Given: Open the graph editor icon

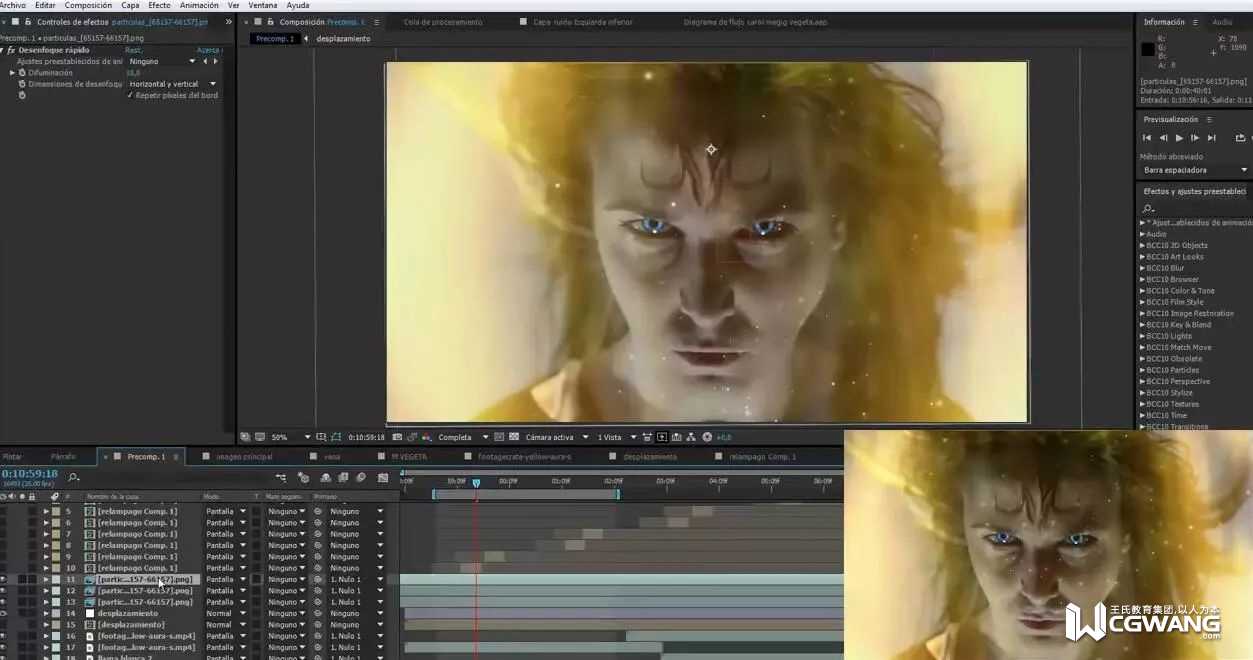Looking at the screenshot, I should coord(383,478).
